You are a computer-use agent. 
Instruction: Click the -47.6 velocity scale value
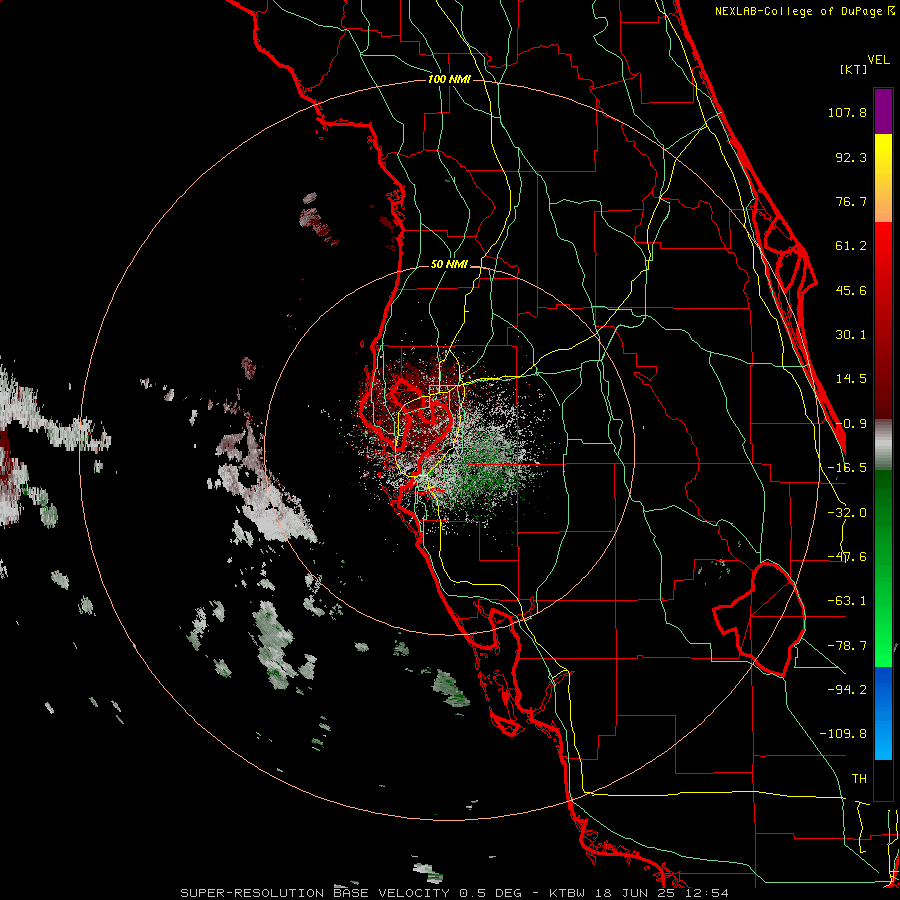coord(847,557)
